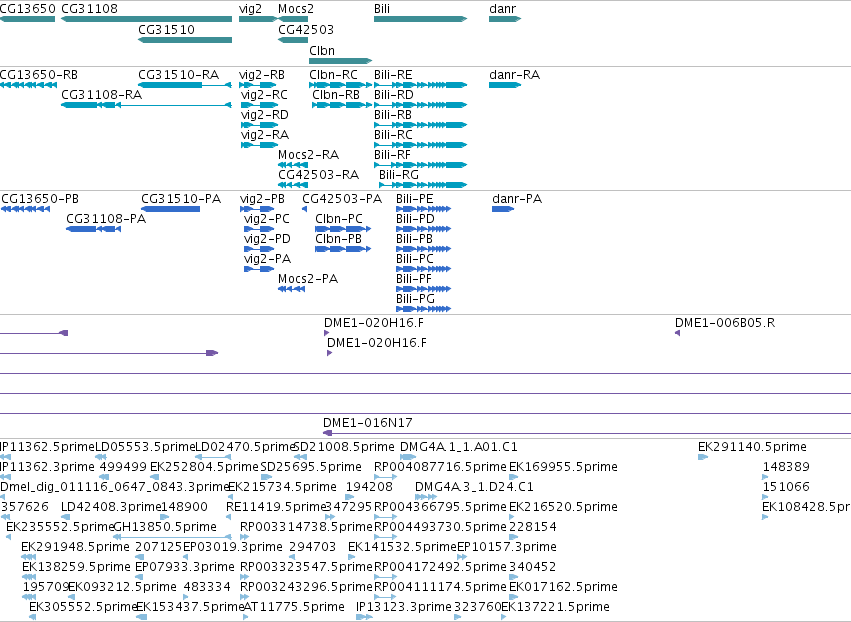Select the vig2-PC protein label
This screenshot has width=851, height=622.
tap(266, 219)
